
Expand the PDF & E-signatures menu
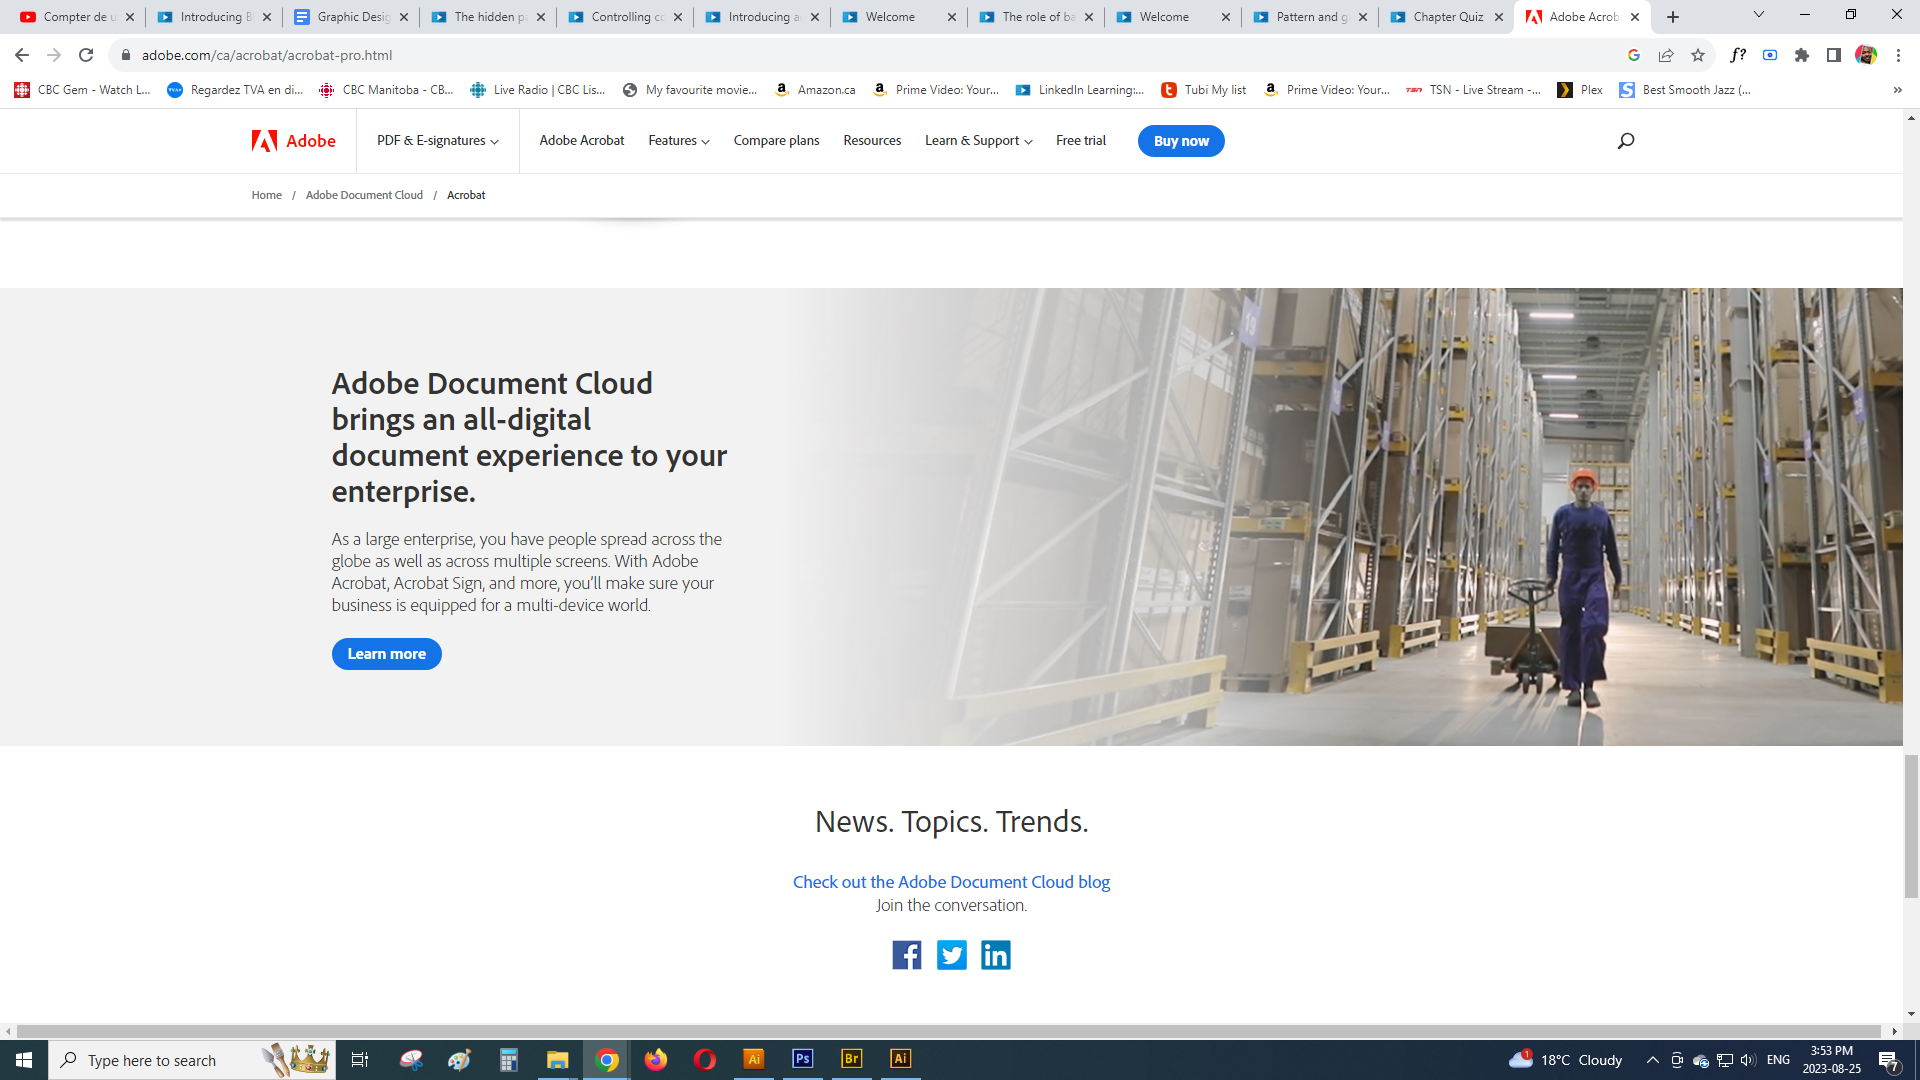pos(437,141)
